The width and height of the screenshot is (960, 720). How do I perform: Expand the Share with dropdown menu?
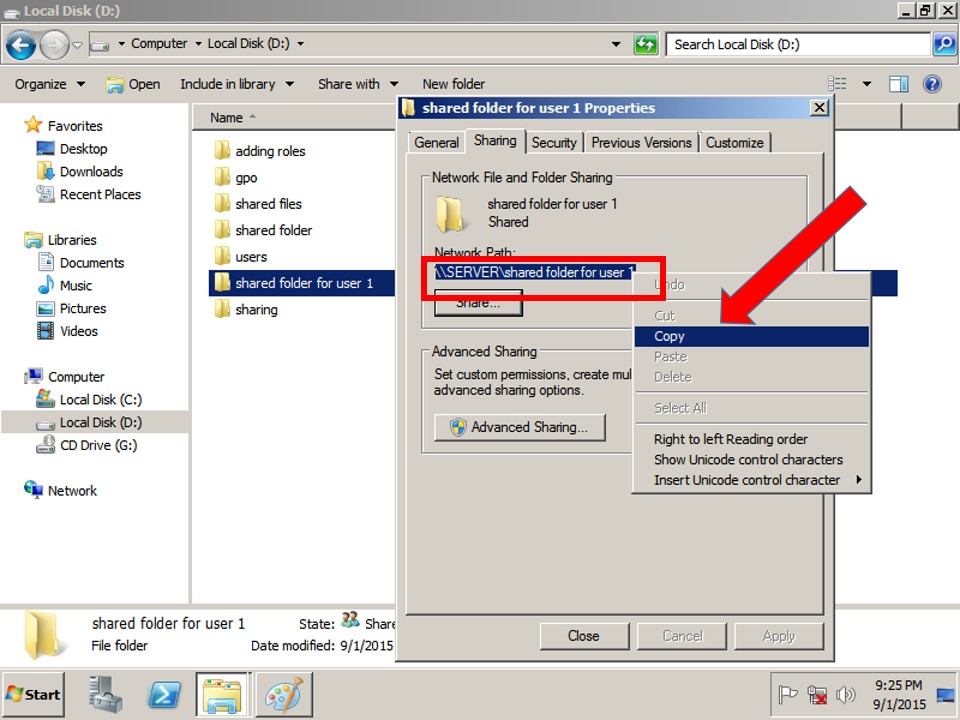point(393,84)
